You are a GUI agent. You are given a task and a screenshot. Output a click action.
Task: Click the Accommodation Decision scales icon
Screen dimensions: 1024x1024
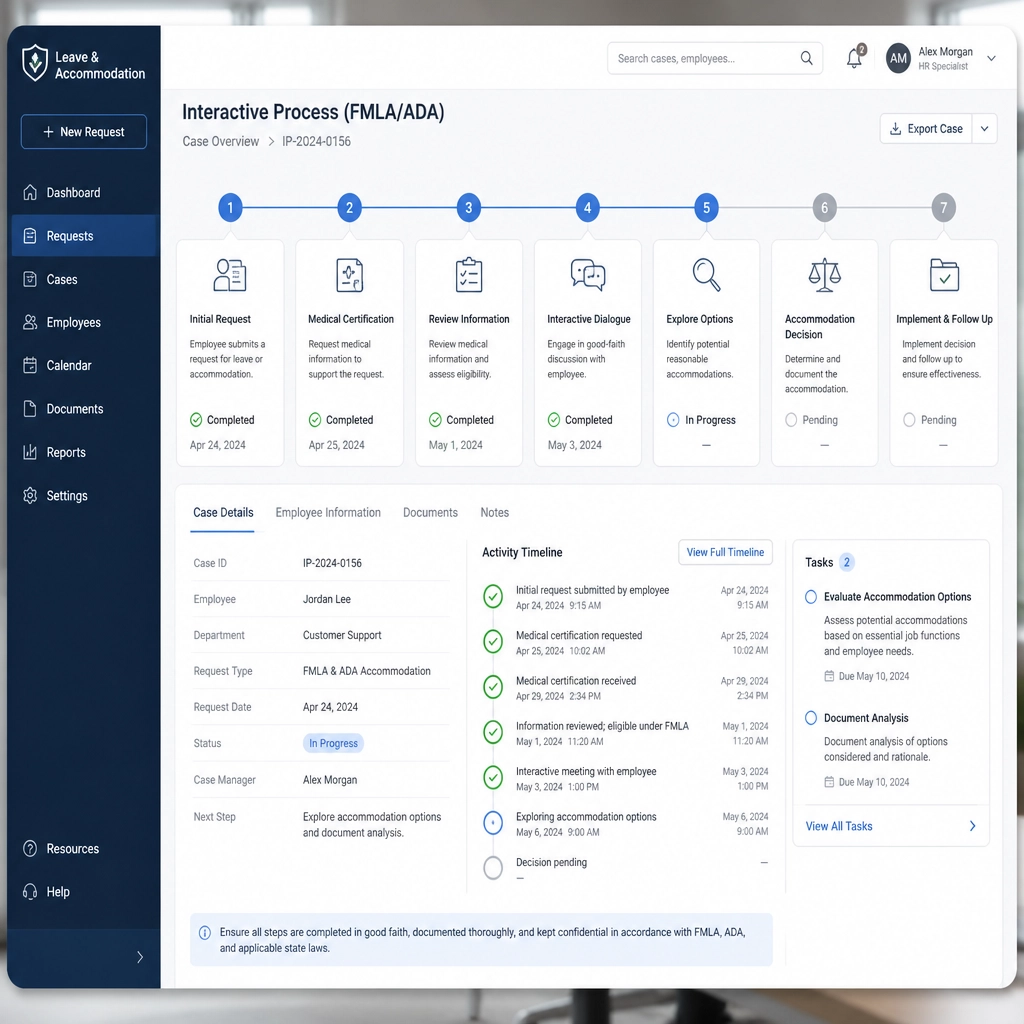(x=824, y=275)
